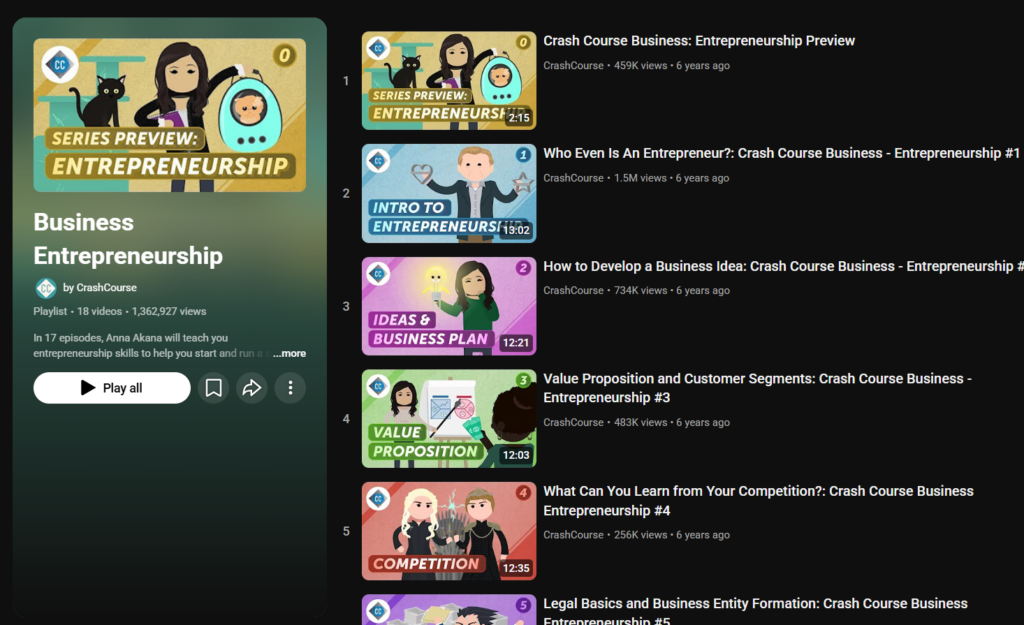Click the '256K views • 6 years ago' text
The image size is (1024, 625).
point(672,534)
